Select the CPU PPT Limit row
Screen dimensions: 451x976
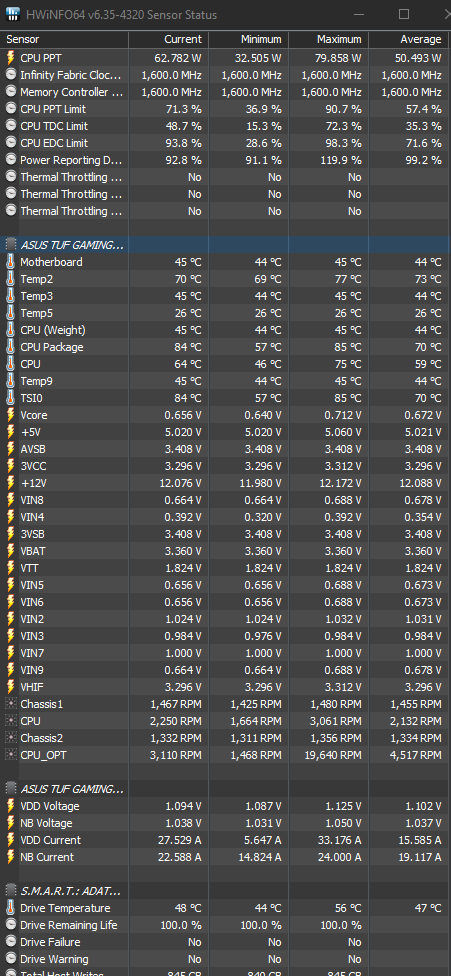pos(225,109)
